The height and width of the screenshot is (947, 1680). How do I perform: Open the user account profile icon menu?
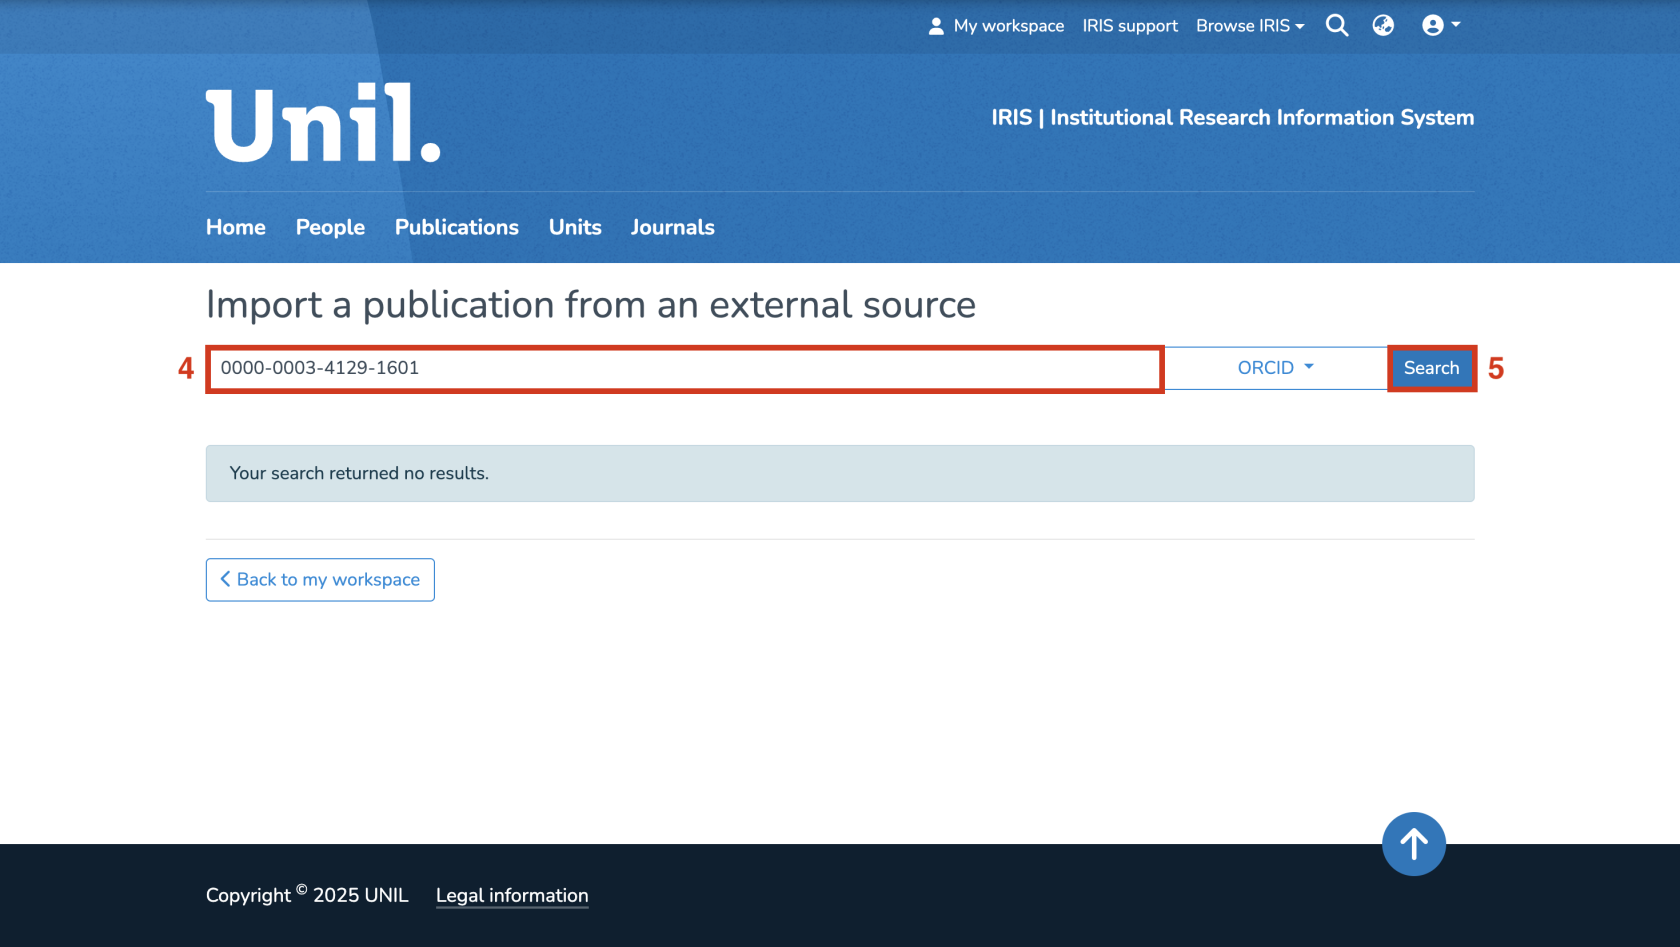[x=1440, y=26]
